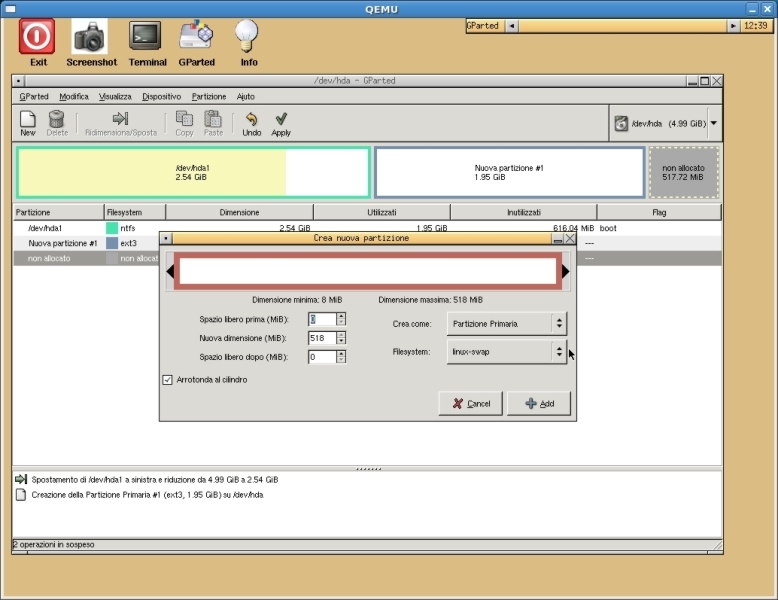Click the Nuova dimensione stepper arrows
This screenshot has width=778, height=600.
(341, 338)
